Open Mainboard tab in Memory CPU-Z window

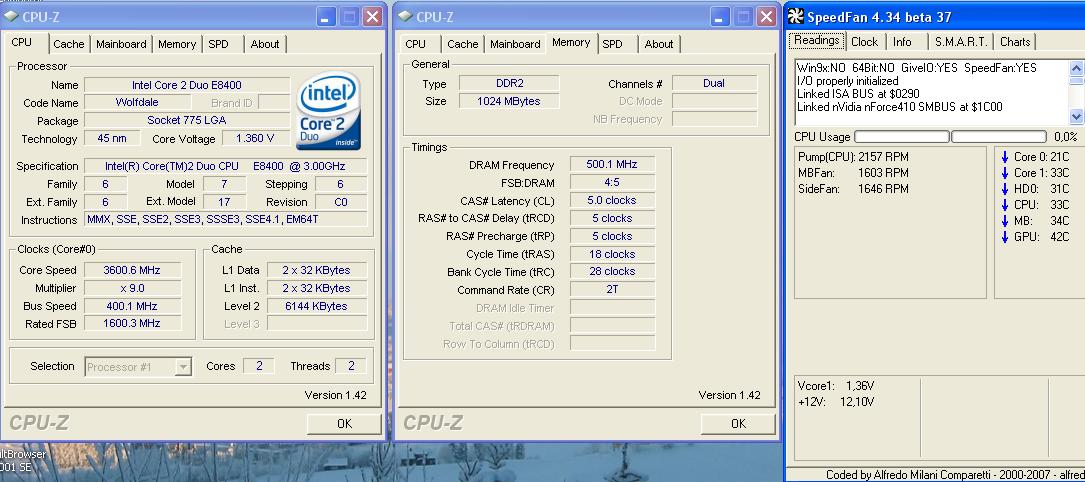[x=515, y=44]
